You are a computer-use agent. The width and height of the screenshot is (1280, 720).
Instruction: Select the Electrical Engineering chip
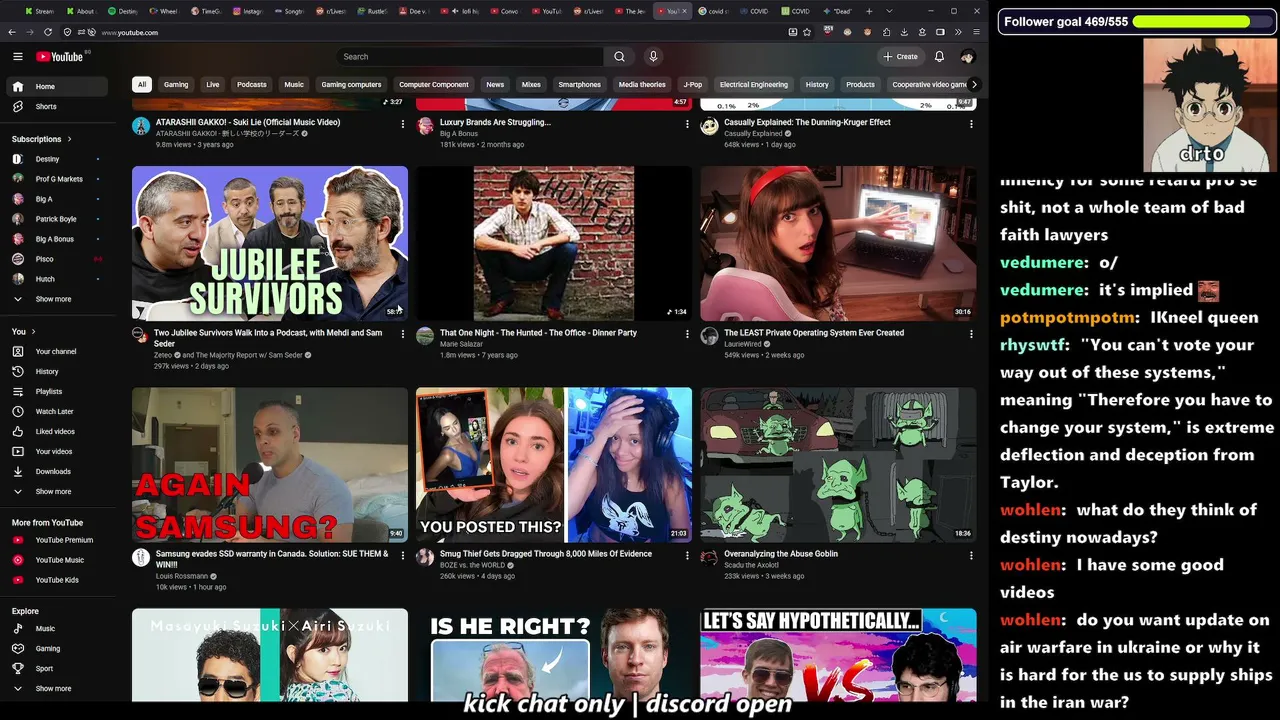[754, 85]
